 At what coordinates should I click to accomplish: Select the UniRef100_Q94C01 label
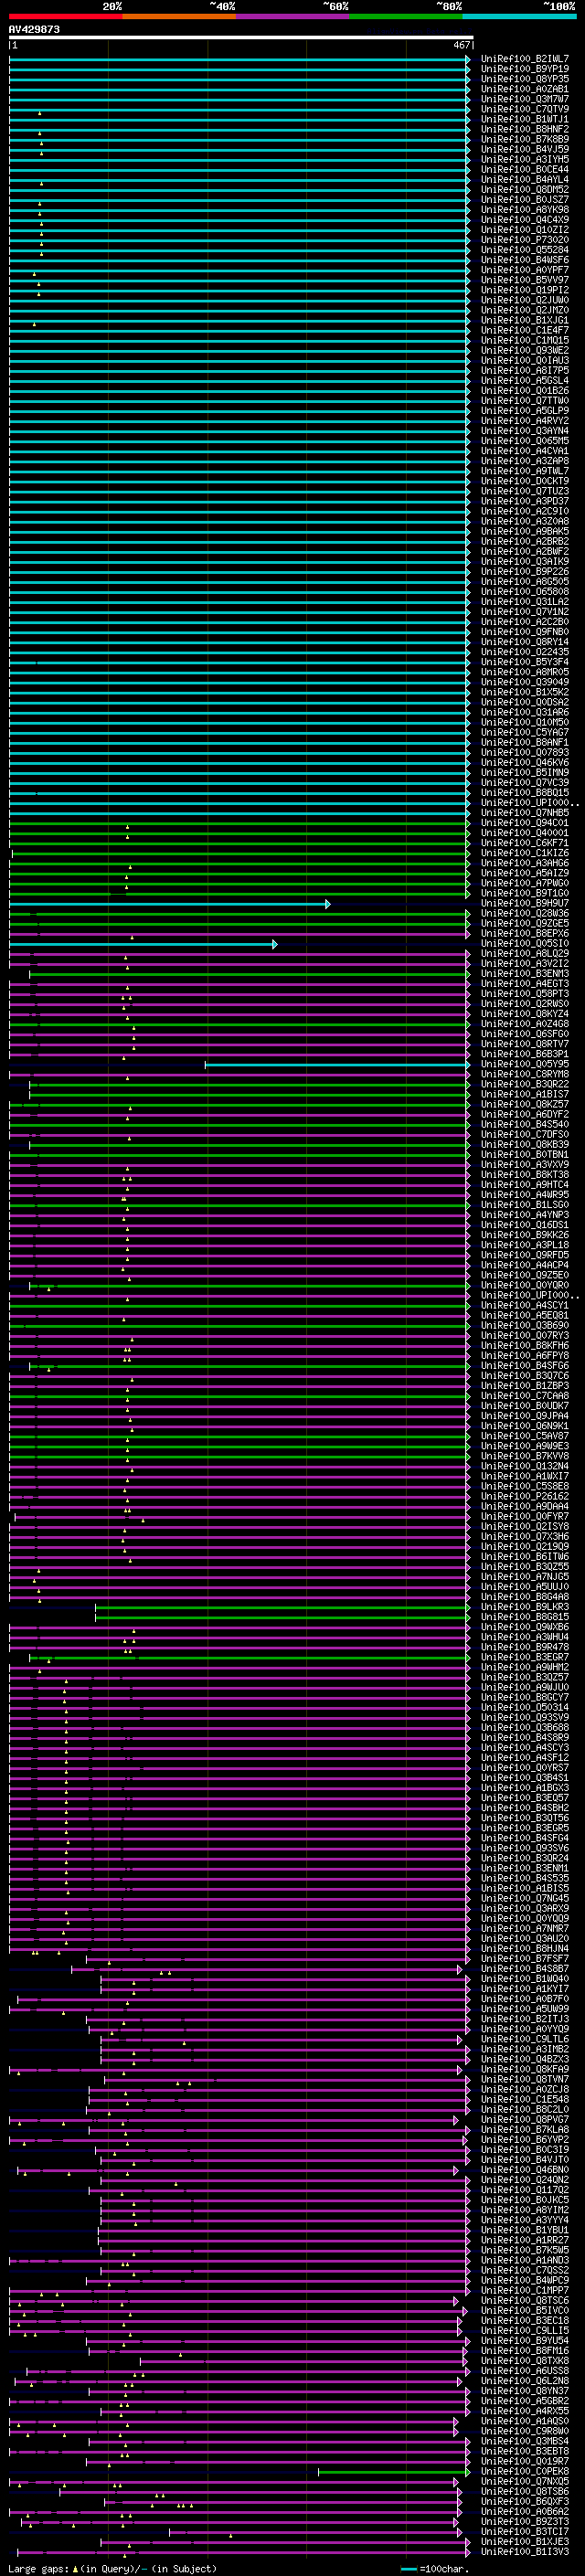pos(525,823)
